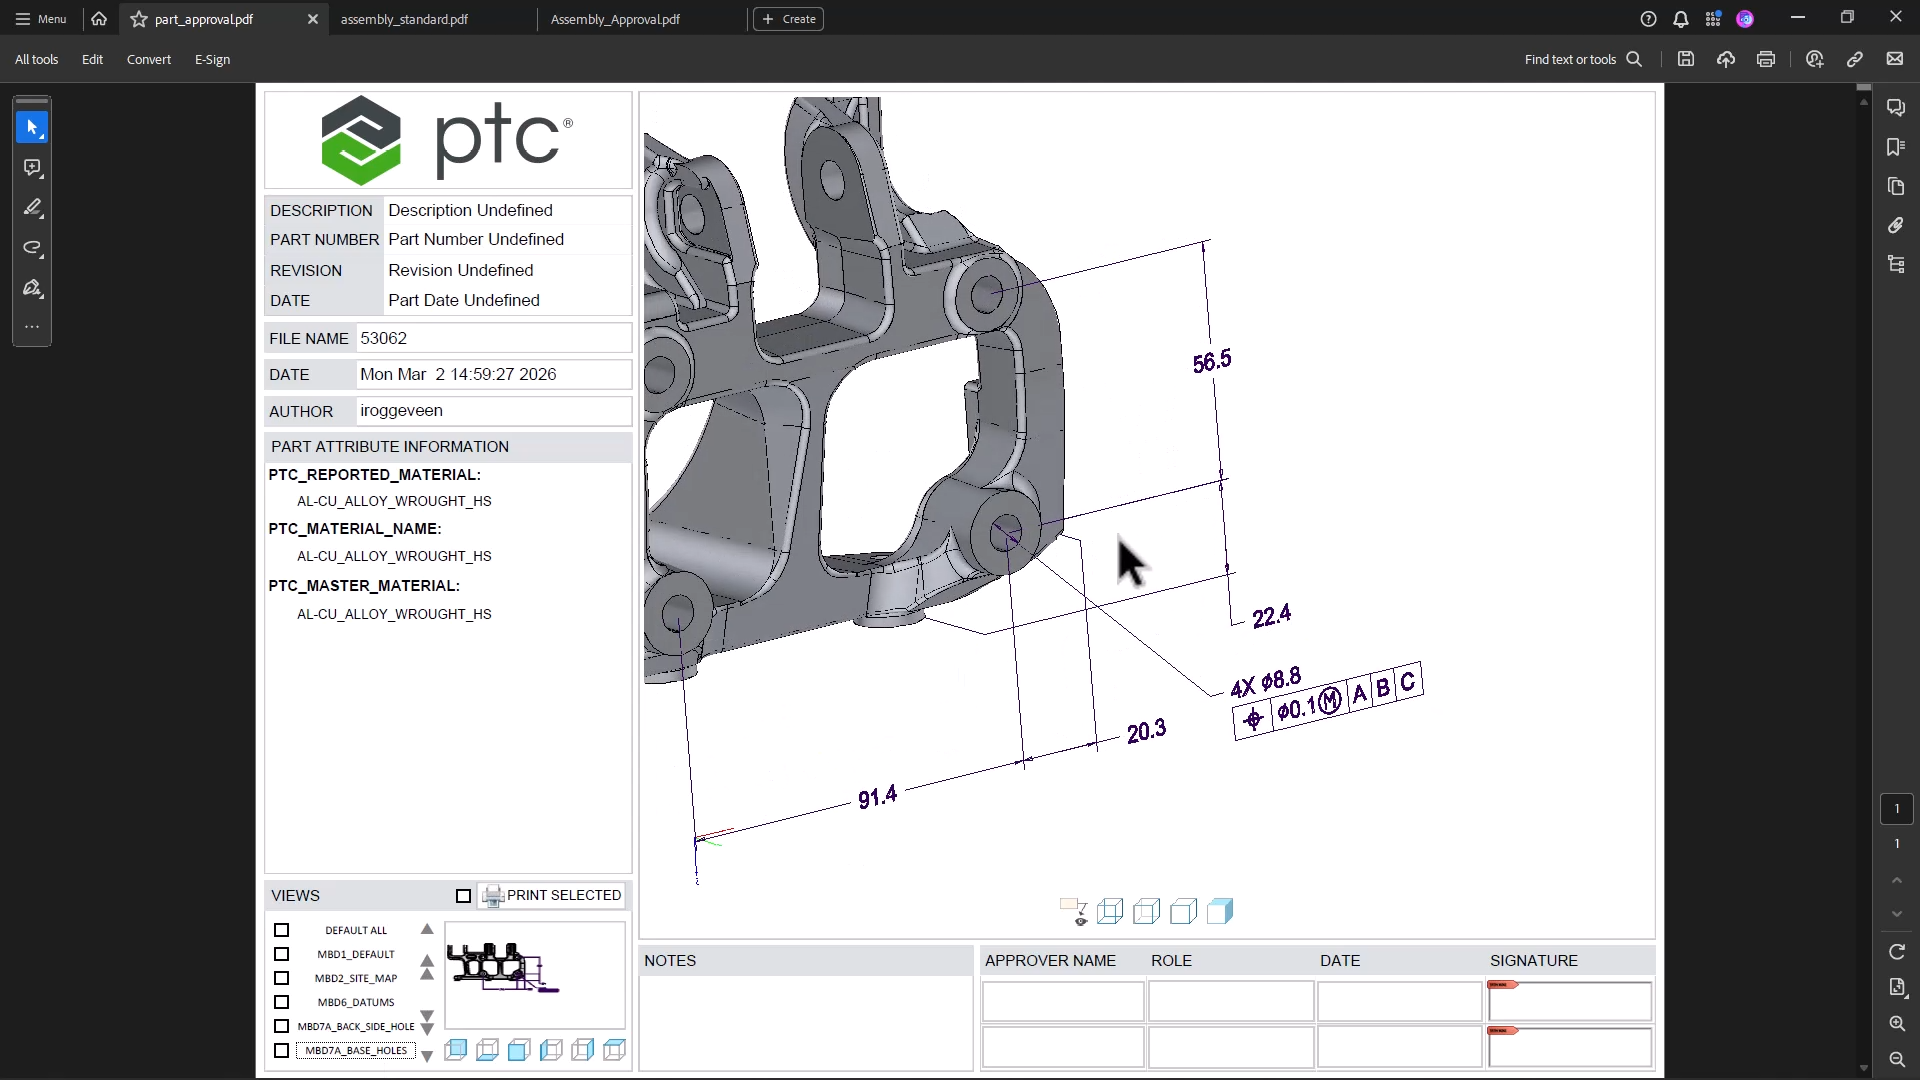Open the attachments paperclip panel

pyautogui.click(x=1896, y=225)
